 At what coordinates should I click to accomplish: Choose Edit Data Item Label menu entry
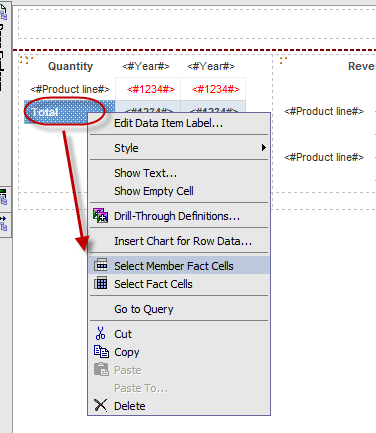tap(179, 123)
